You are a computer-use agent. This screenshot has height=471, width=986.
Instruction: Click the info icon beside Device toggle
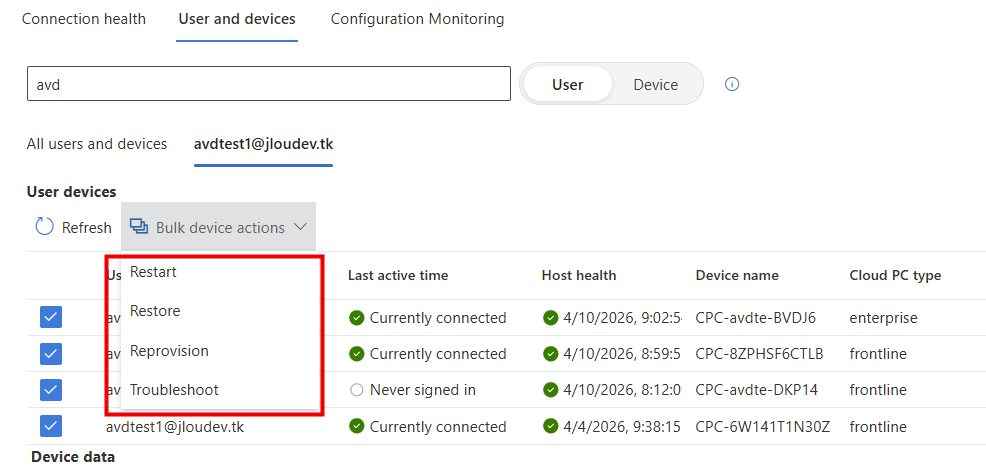click(x=732, y=84)
